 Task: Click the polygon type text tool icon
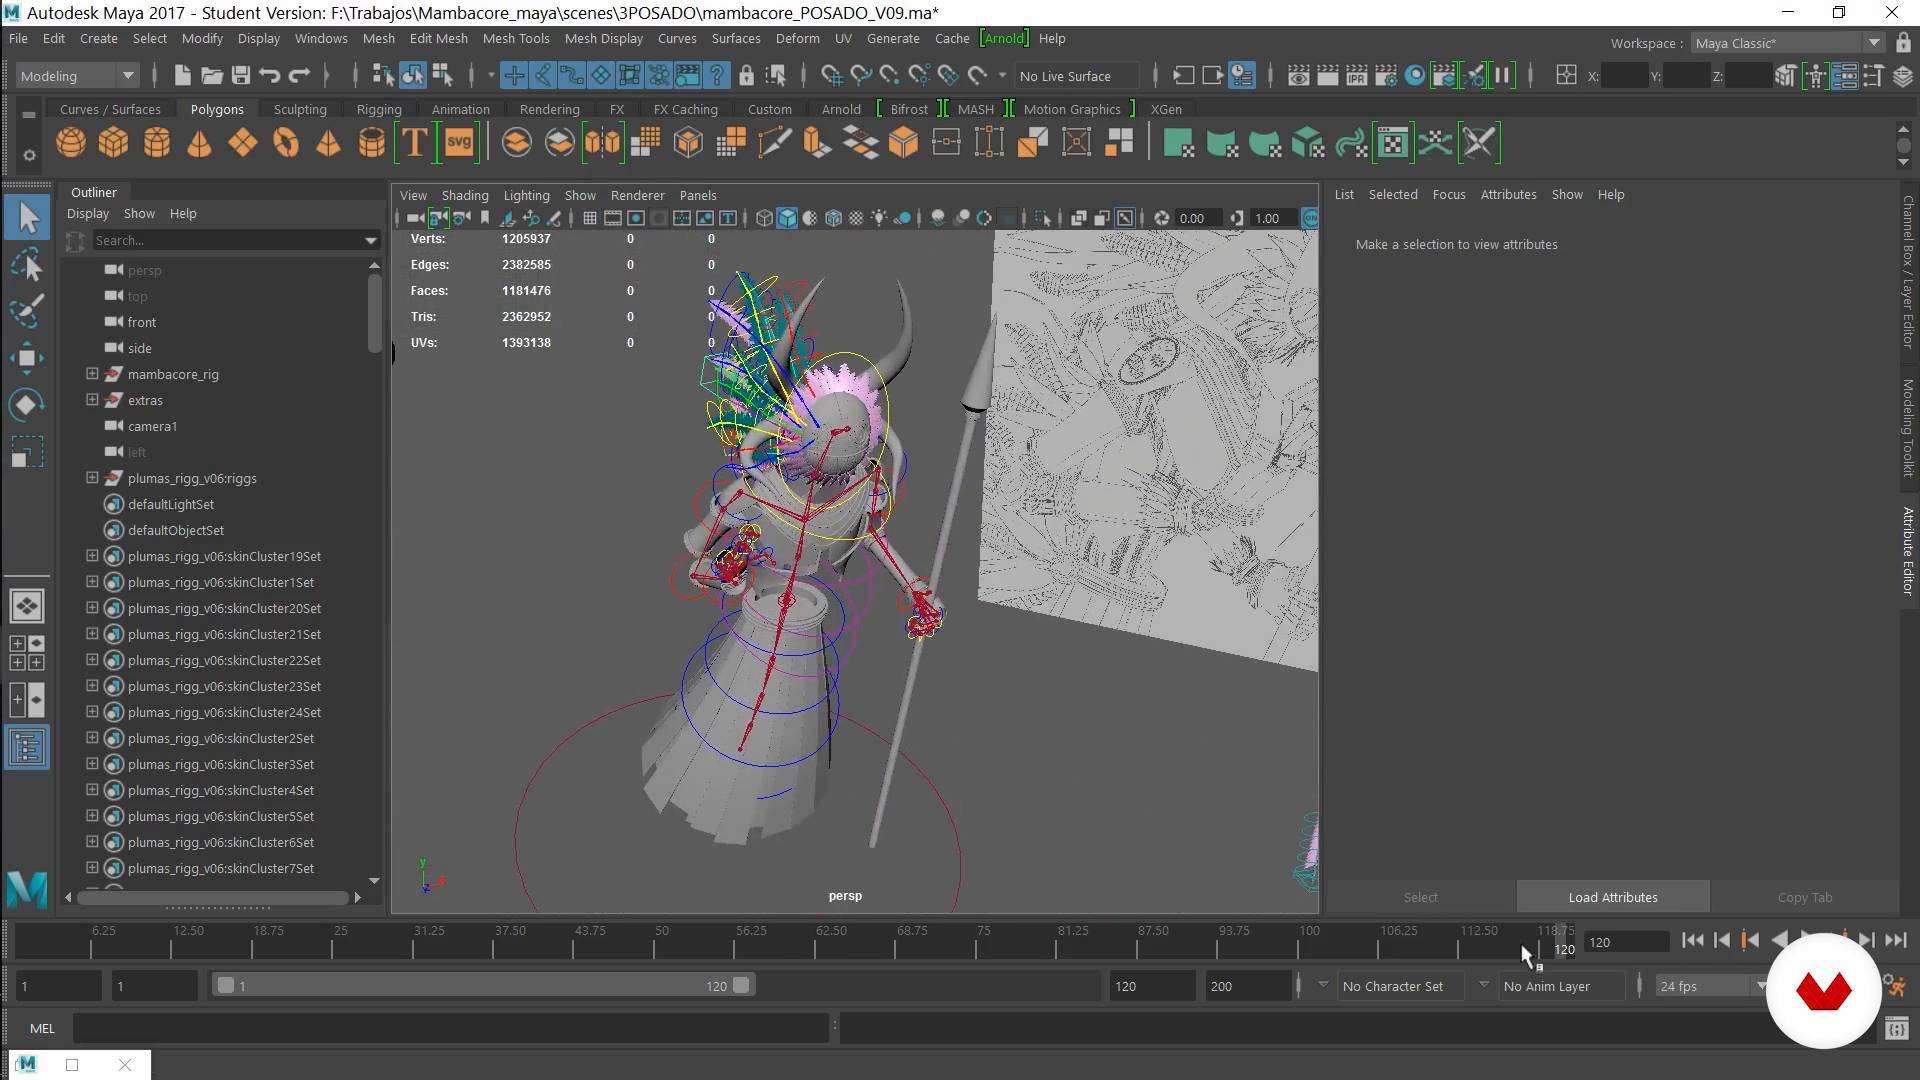413,143
